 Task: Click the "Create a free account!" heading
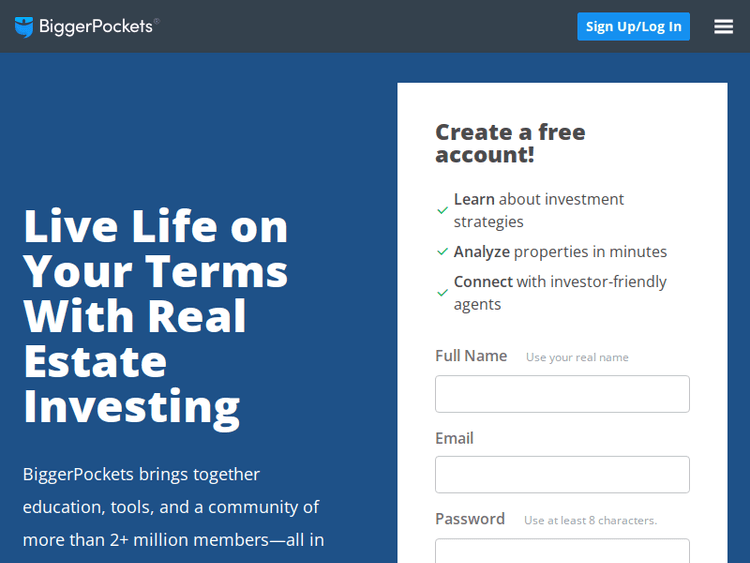click(x=510, y=143)
